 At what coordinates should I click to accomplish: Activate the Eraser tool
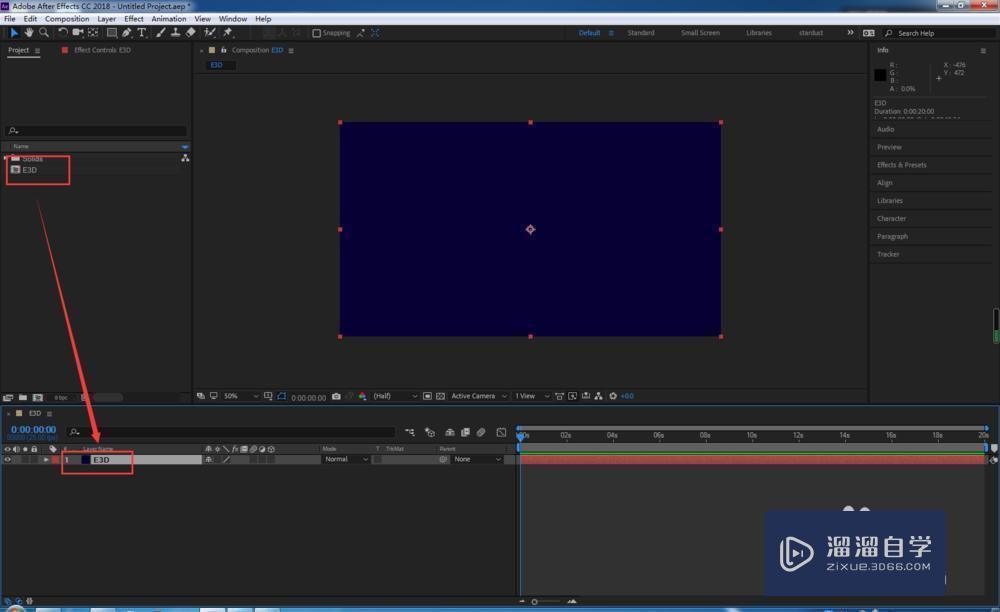tap(190, 33)
